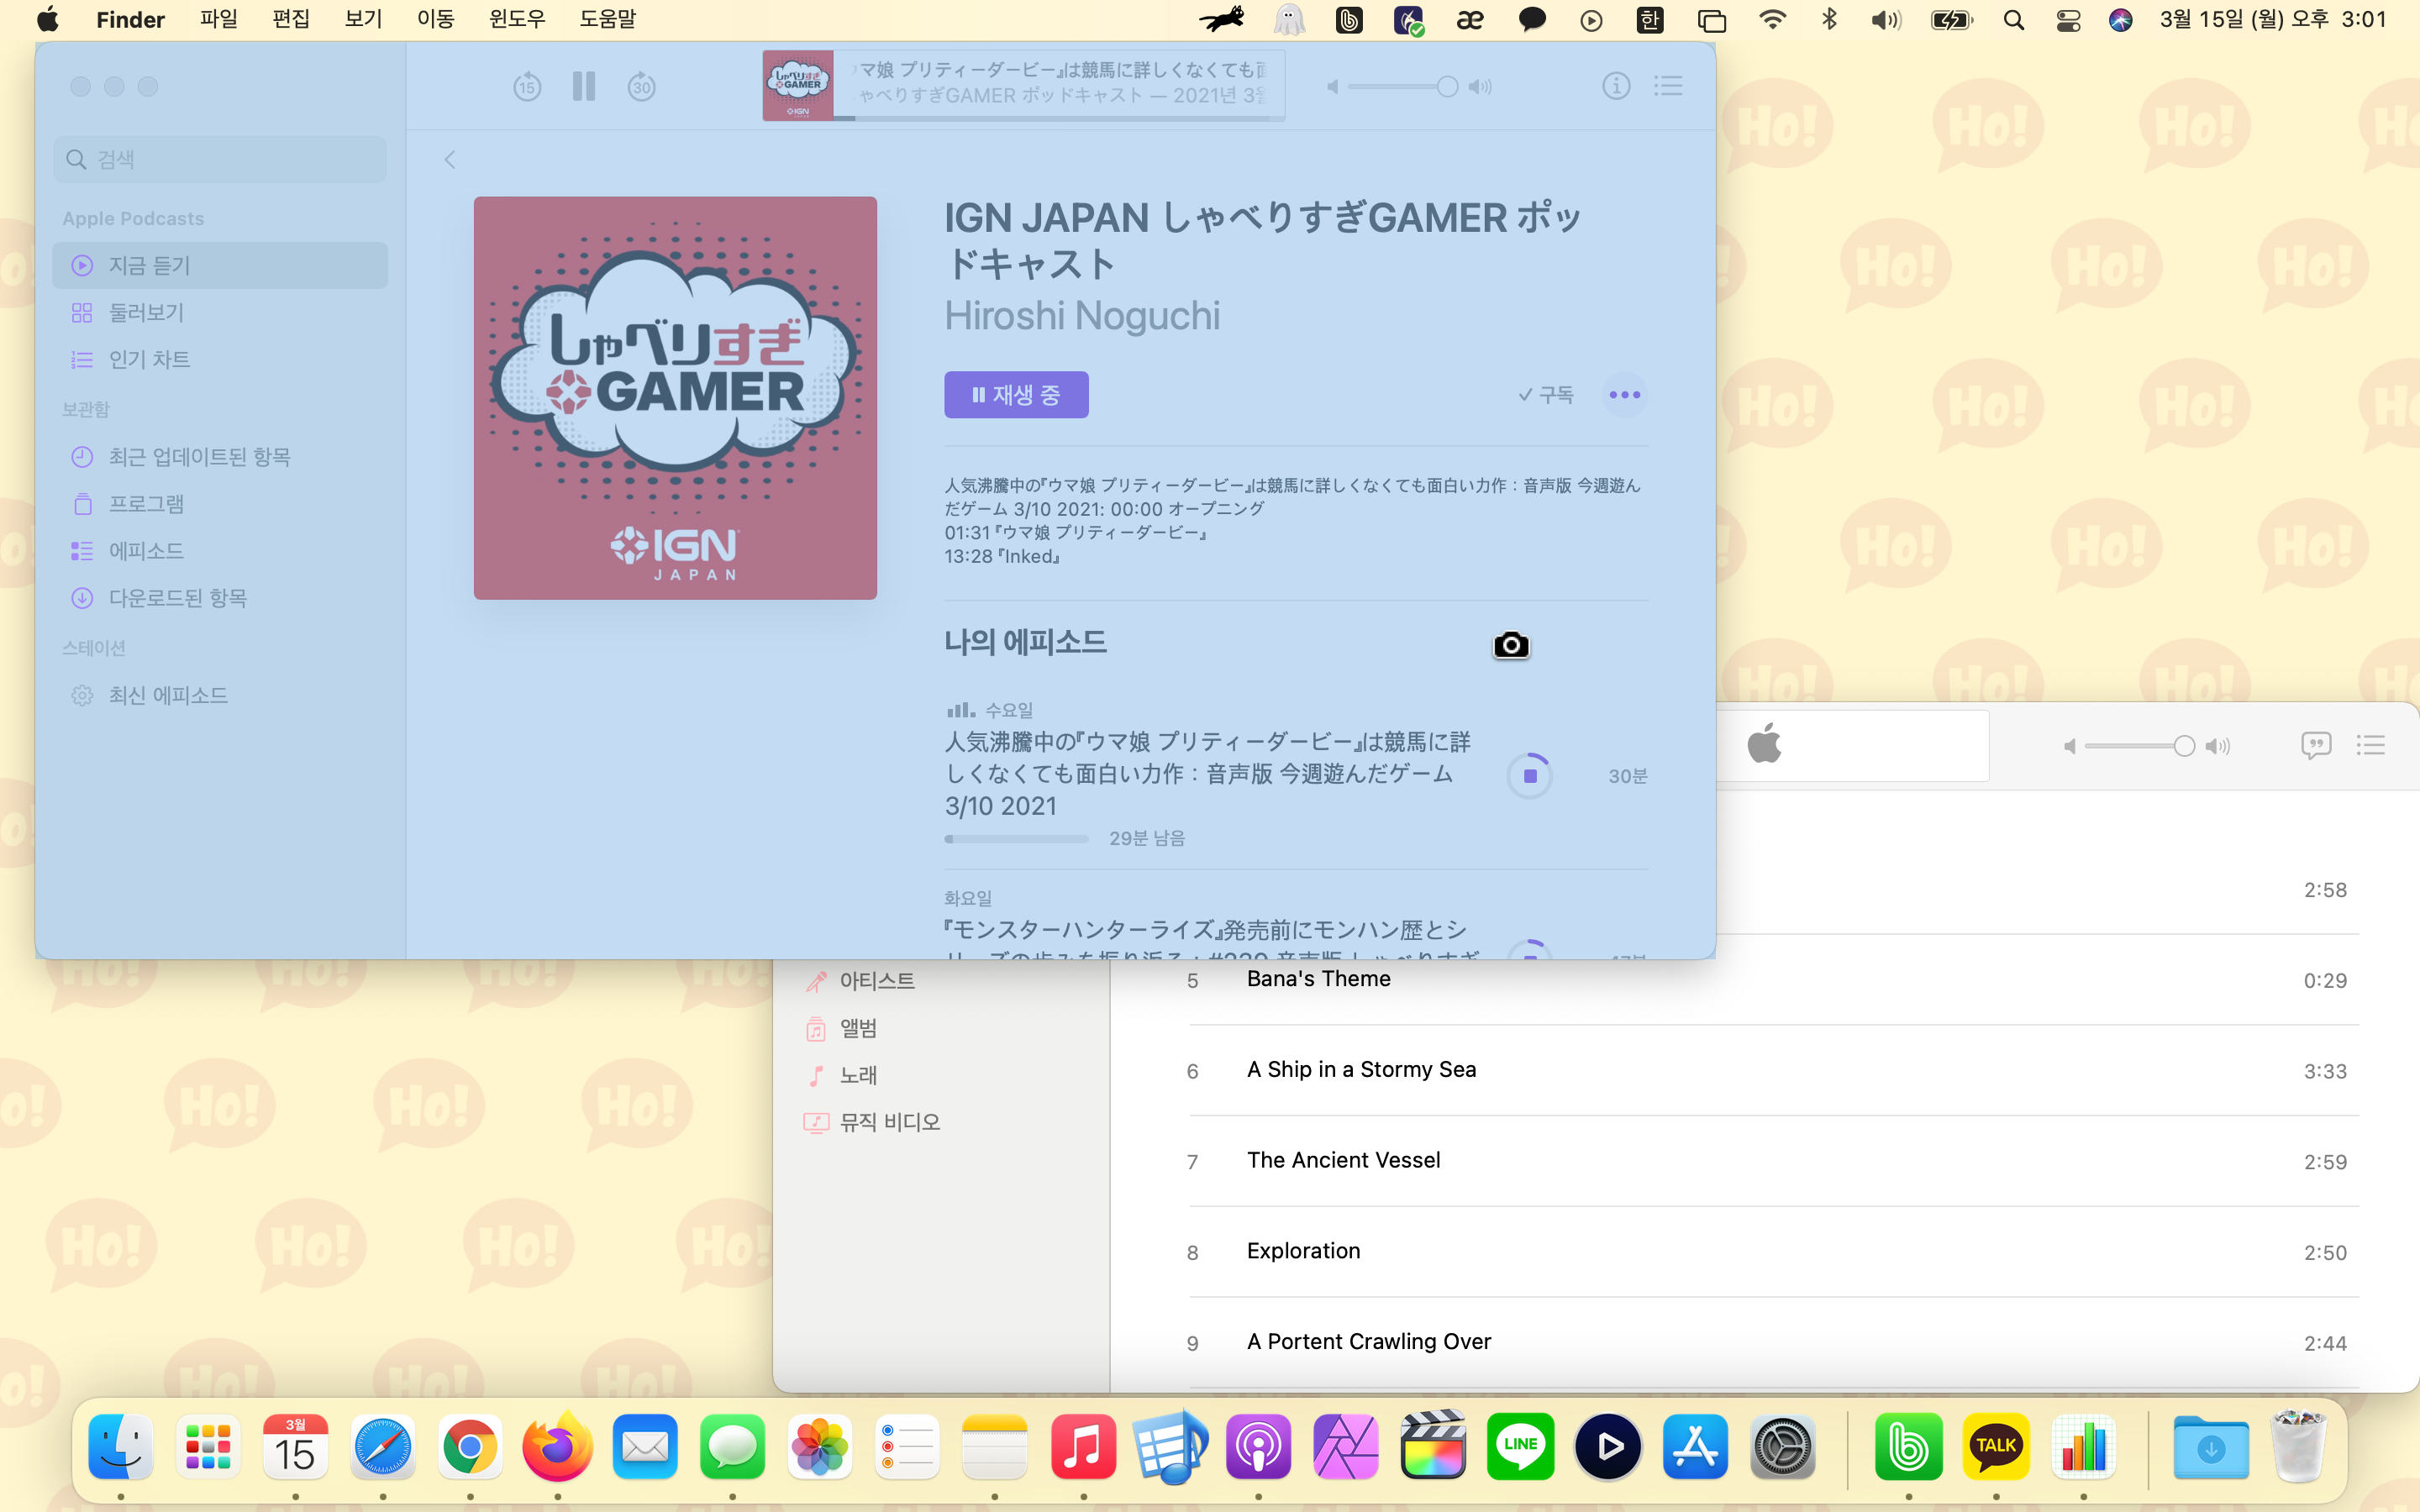
Task: Open App Store from the Dock
Action: pos(1695,1446)
